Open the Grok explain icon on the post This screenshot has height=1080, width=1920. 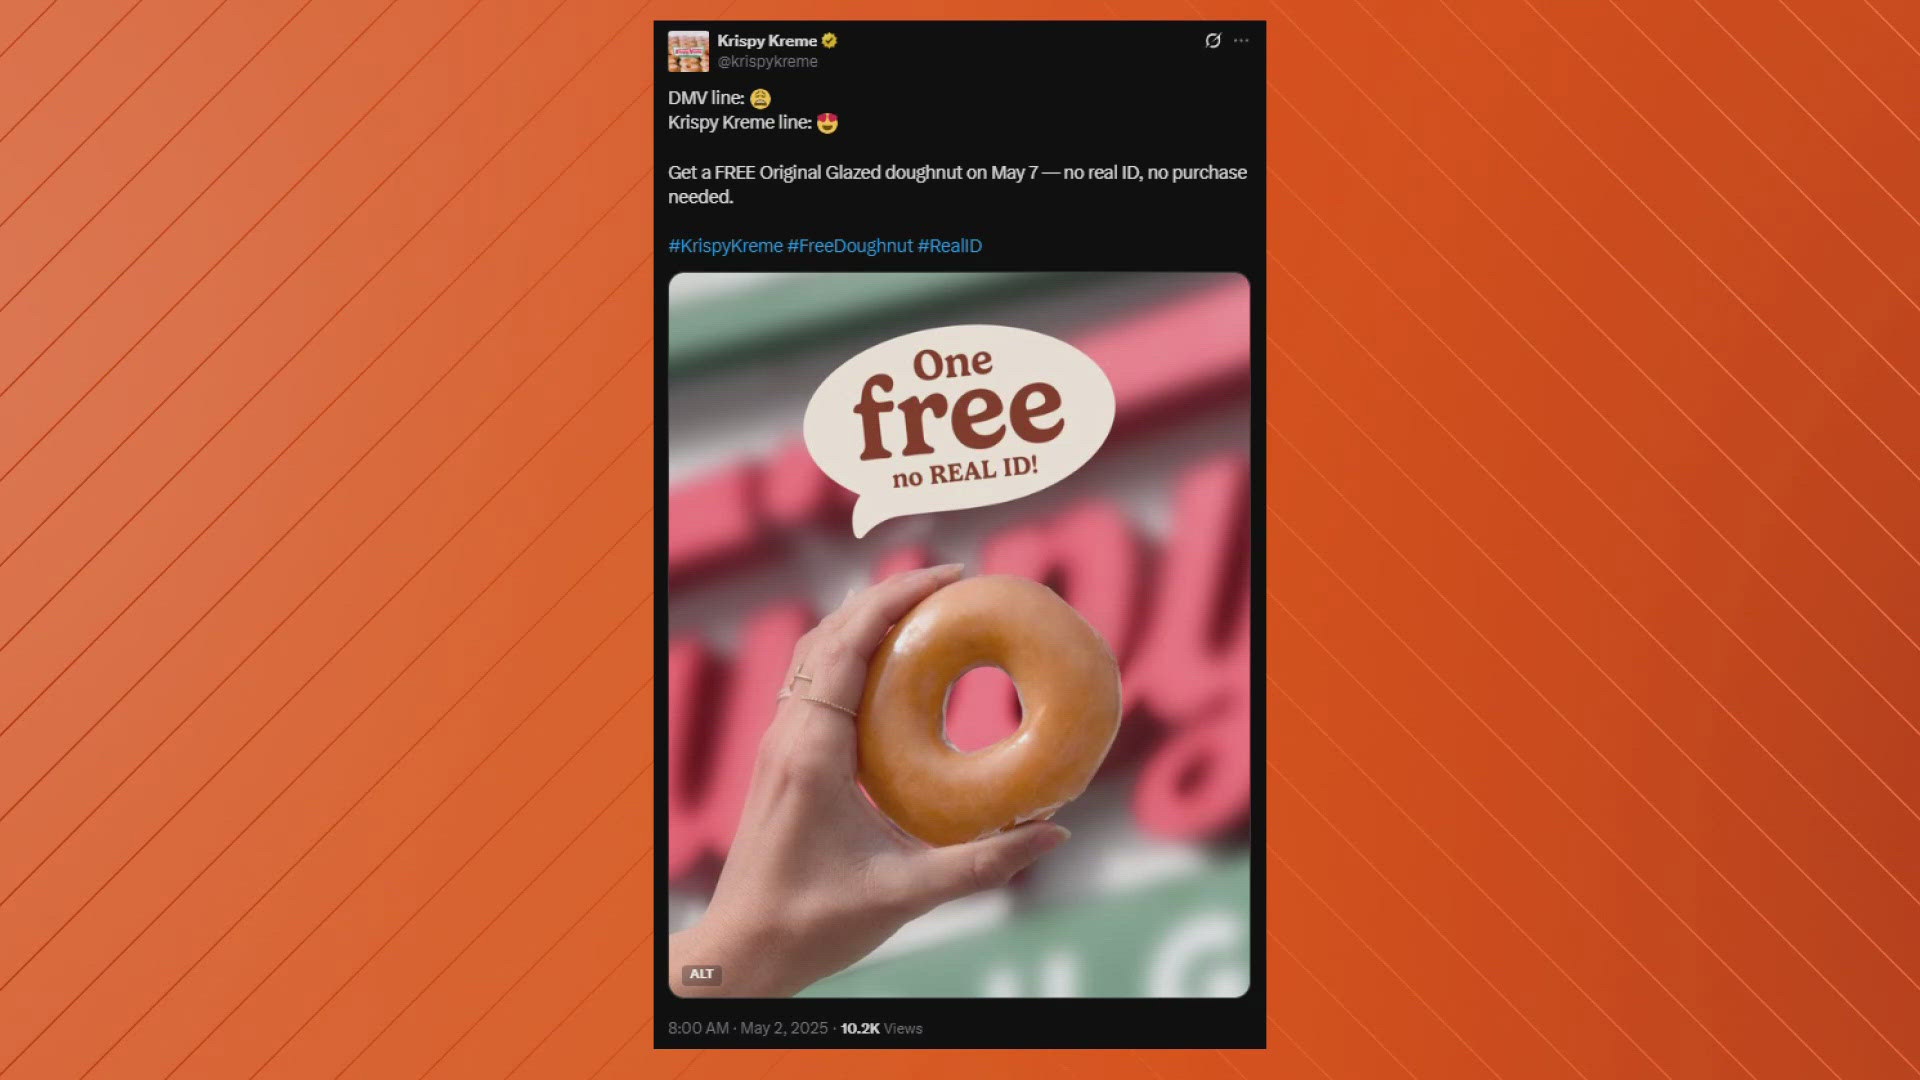[x=1212, y=41]
